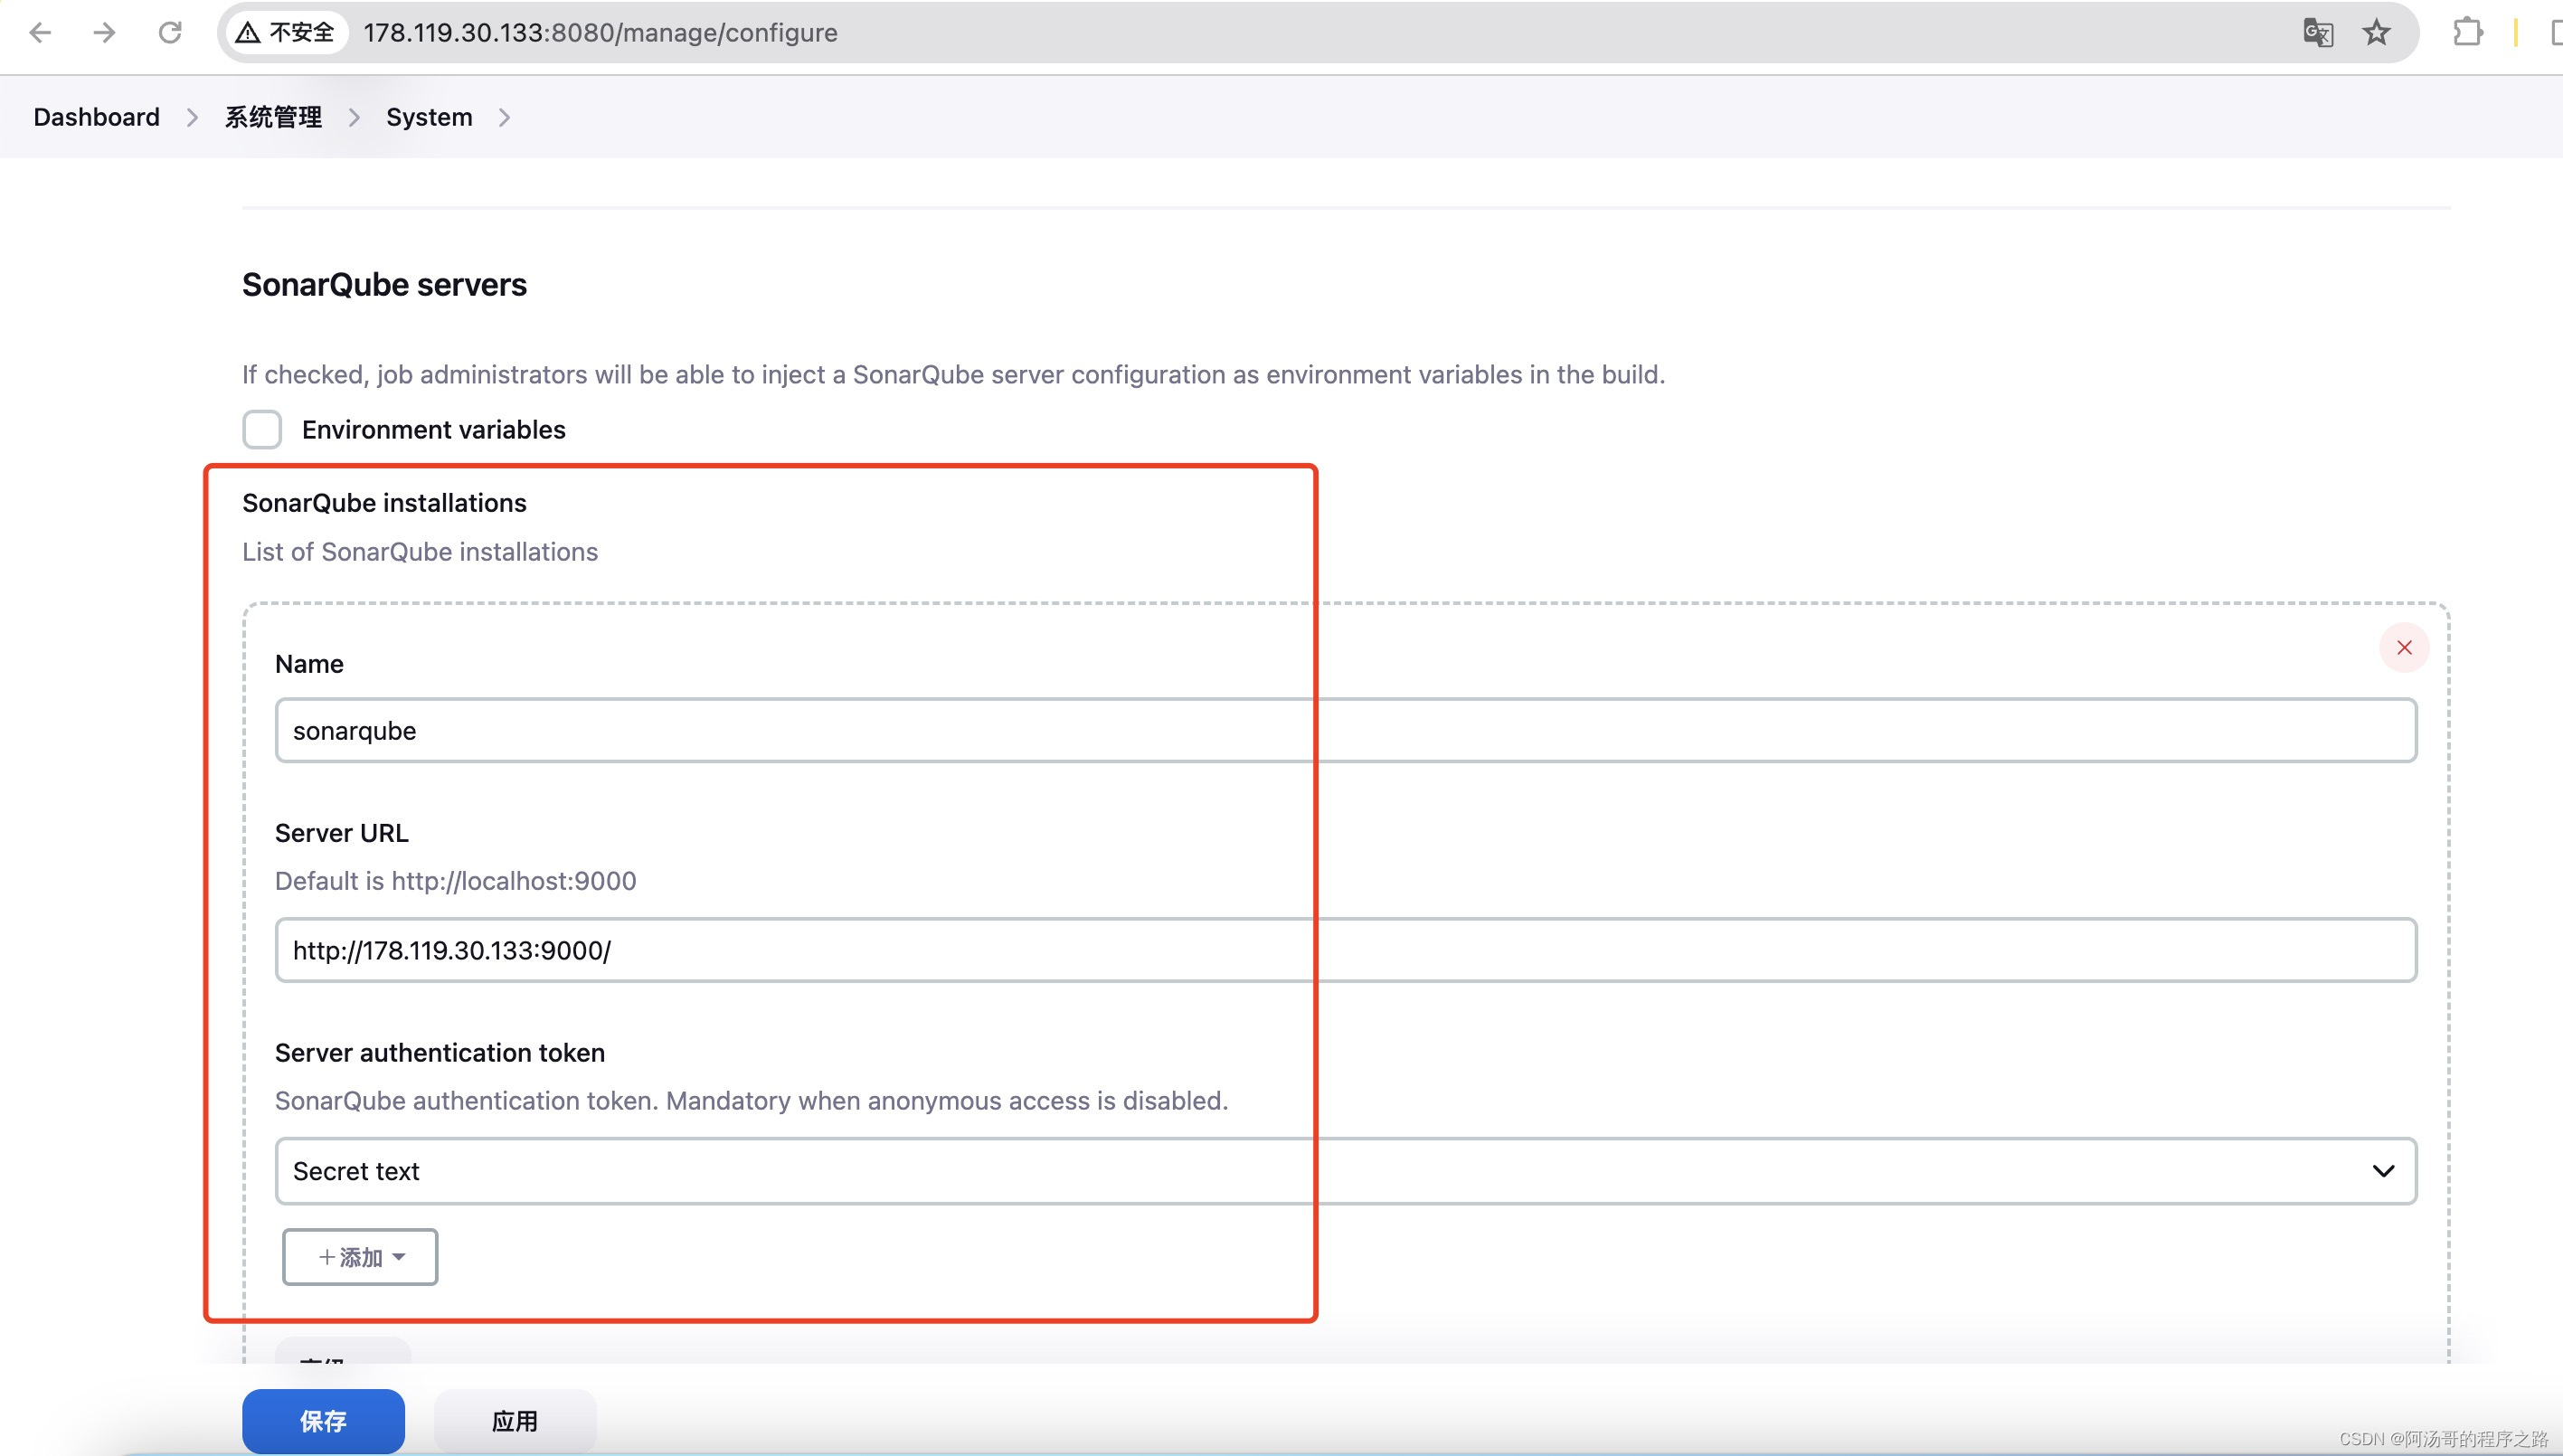Expand chevron after Dashboard breadcrumb
This screenshot has height=1456, width=2563.
point(192,117)
